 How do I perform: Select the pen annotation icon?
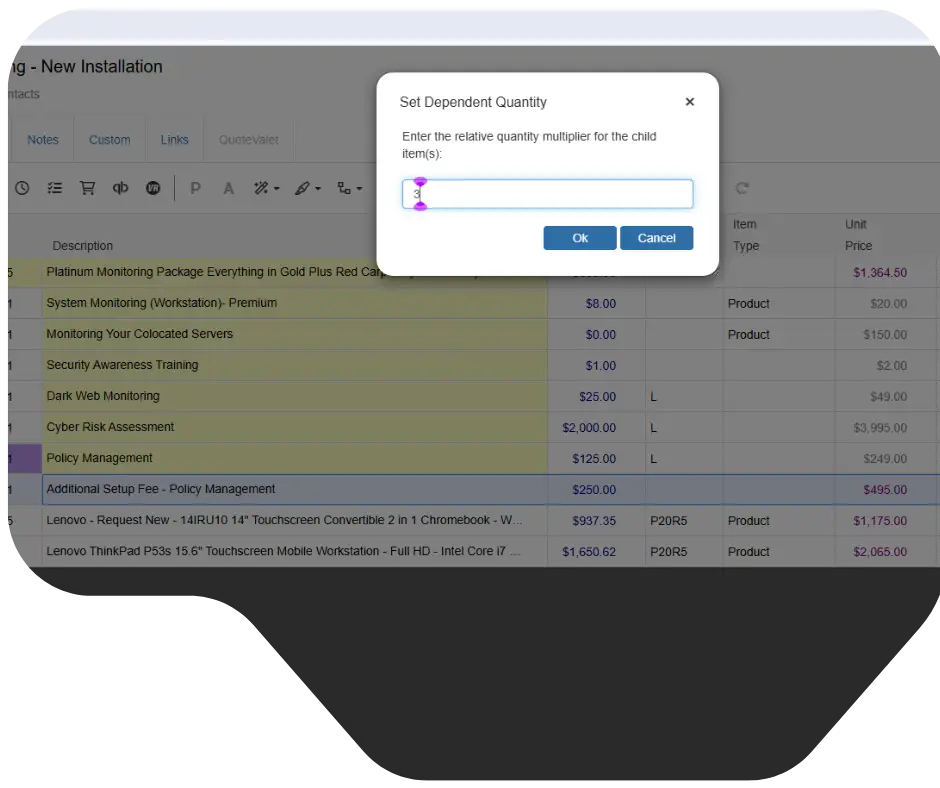point(300,188)
